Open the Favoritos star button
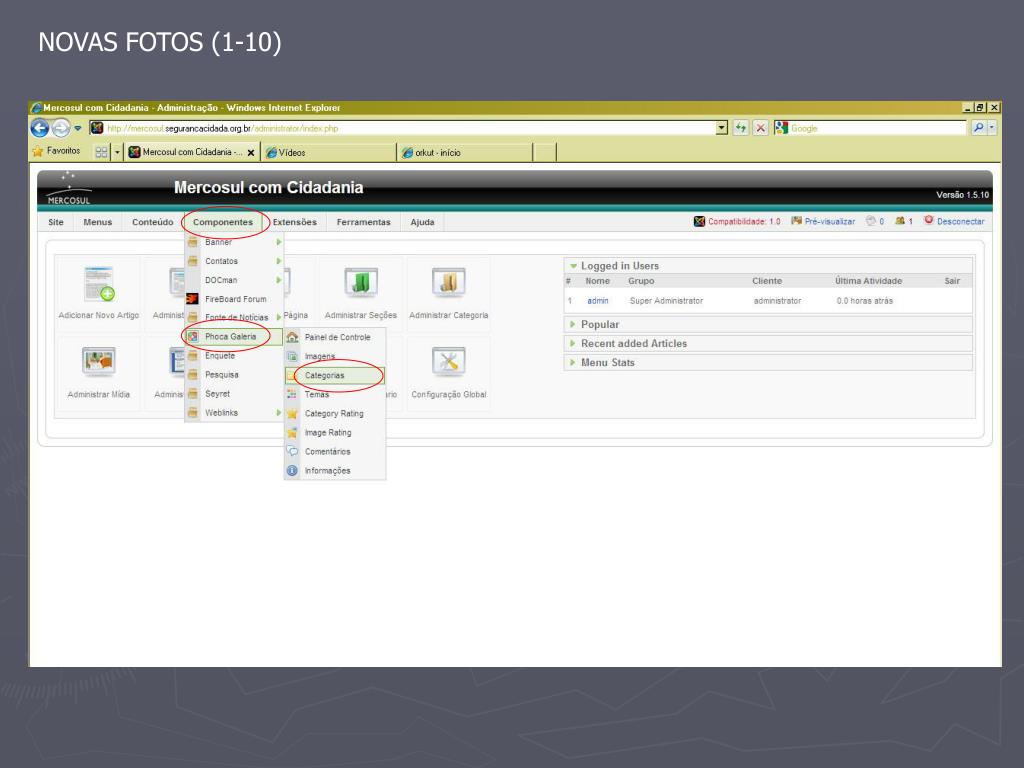Image resolution: width=1024 pixels, height=768 pixels. [57, 152]
